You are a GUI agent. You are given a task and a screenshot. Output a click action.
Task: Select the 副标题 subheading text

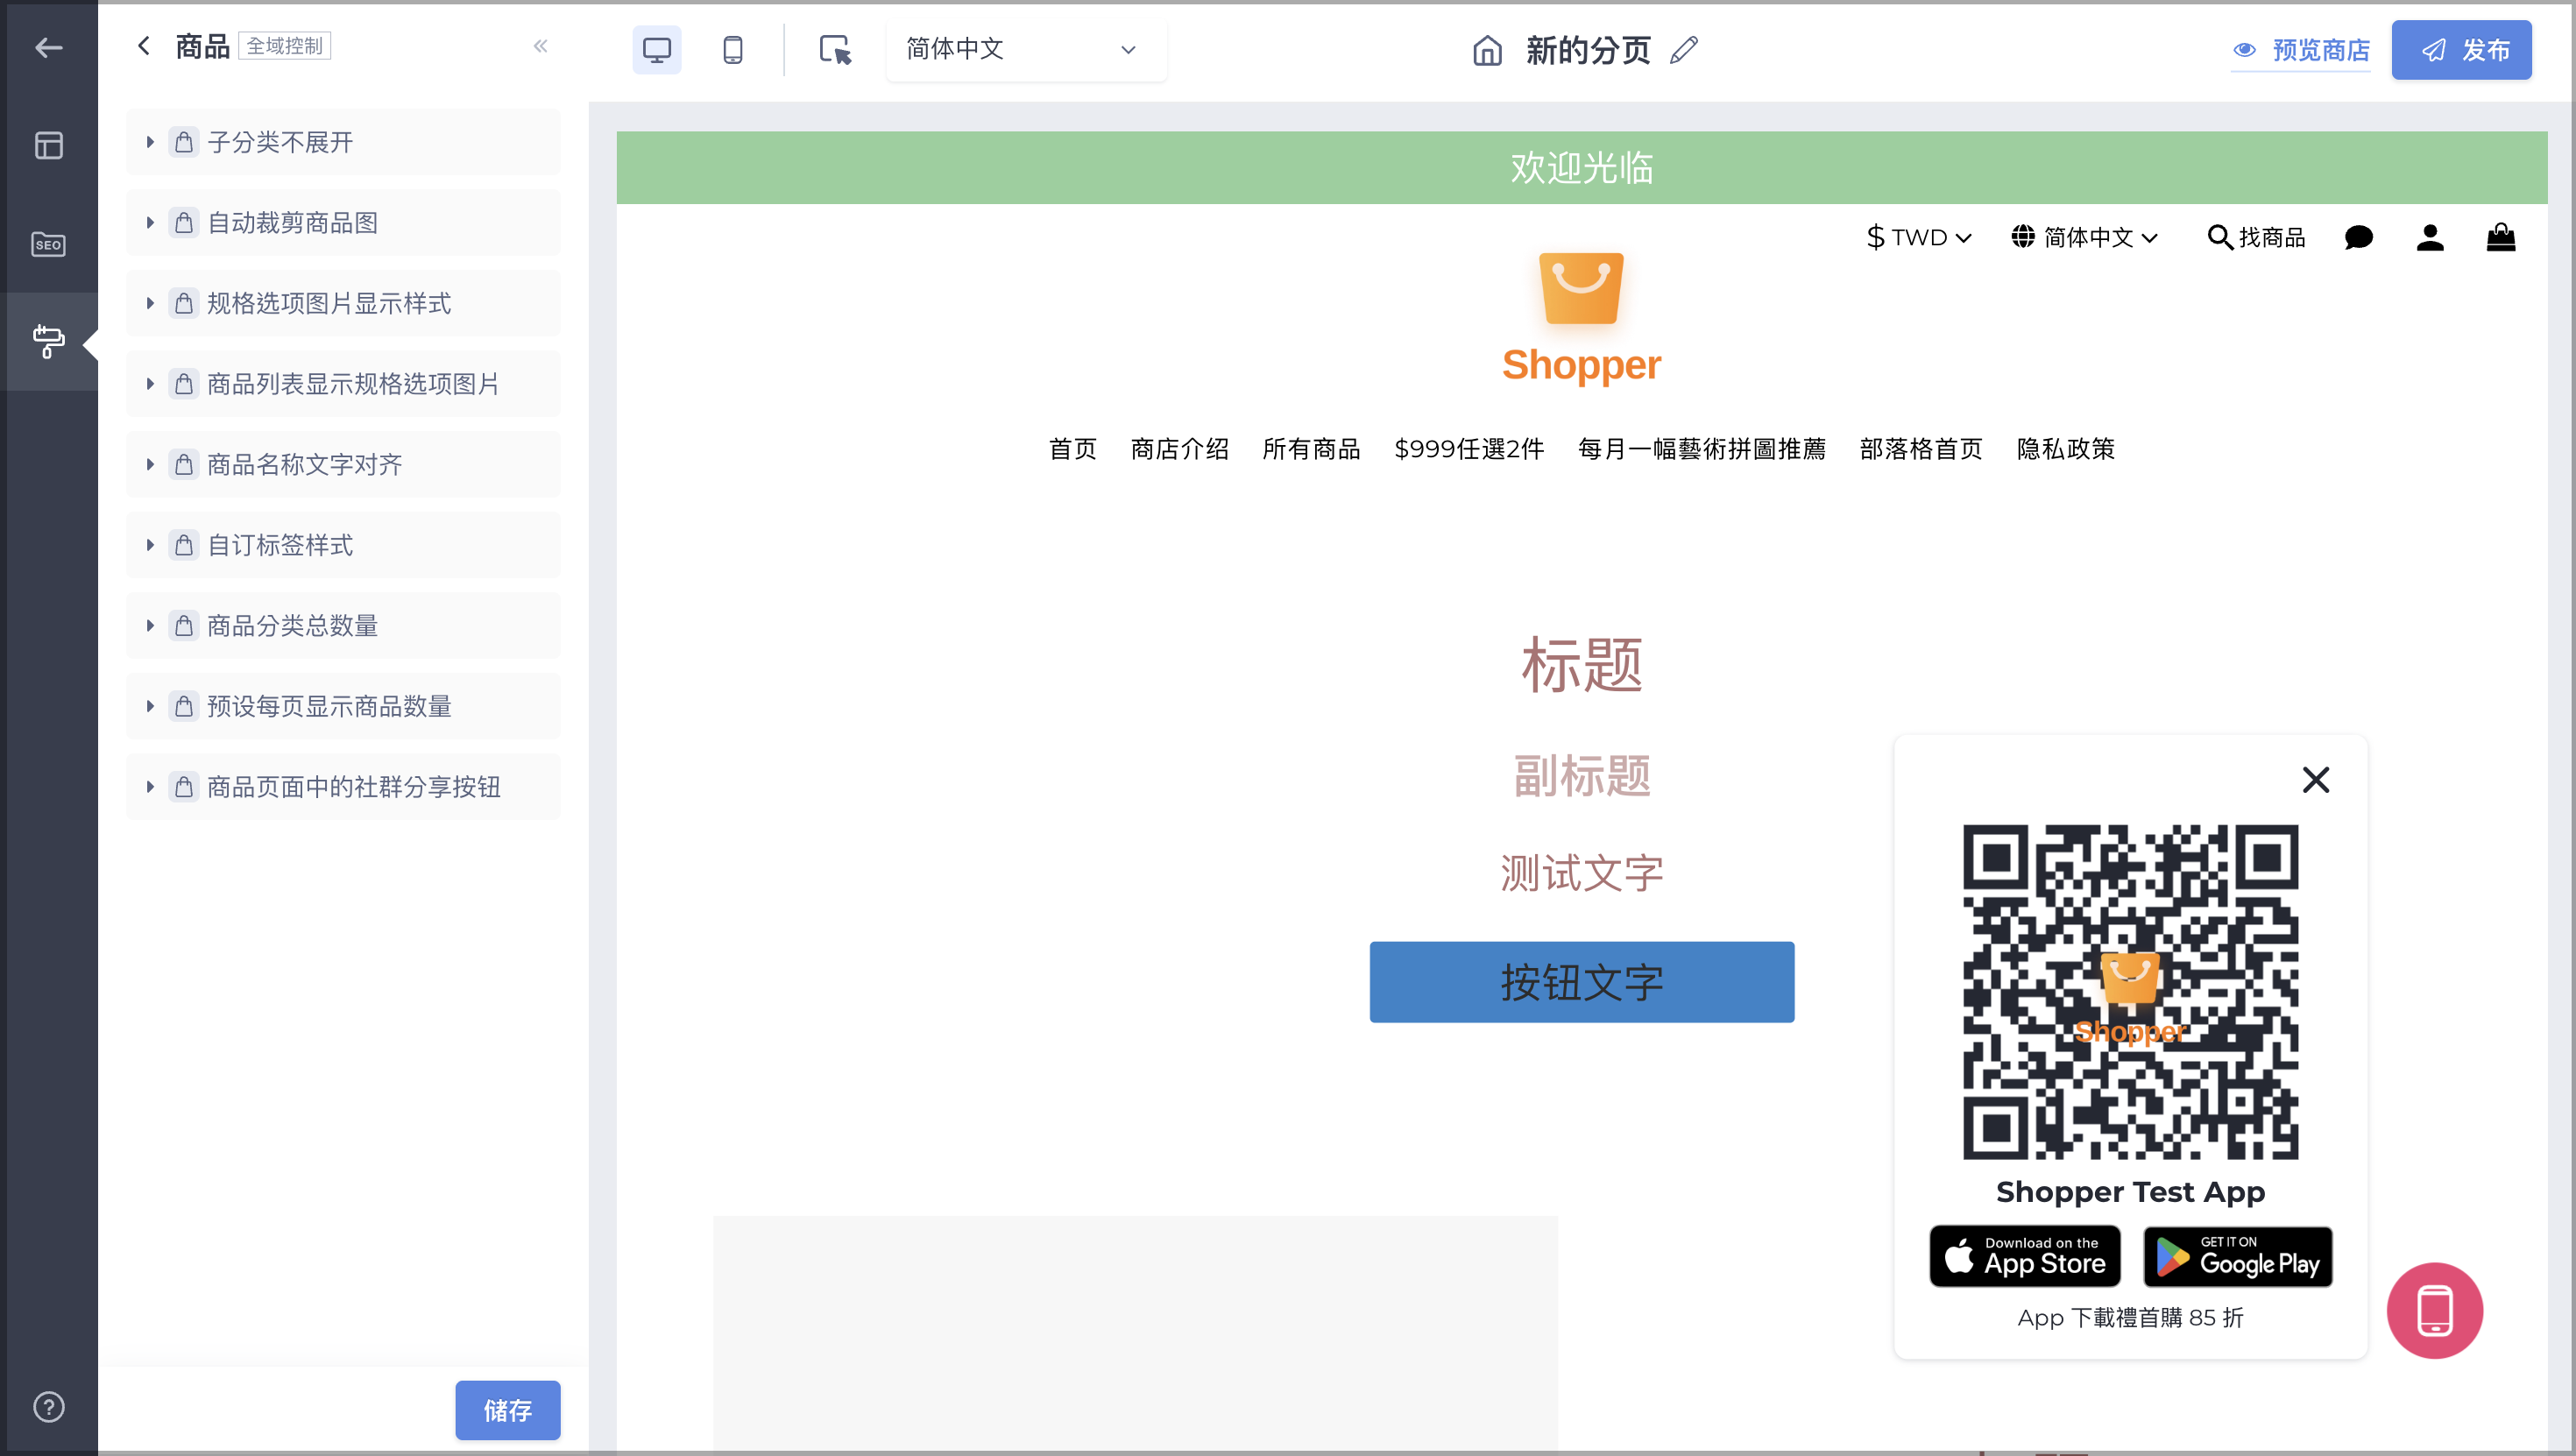click(x=1581, y=776)
